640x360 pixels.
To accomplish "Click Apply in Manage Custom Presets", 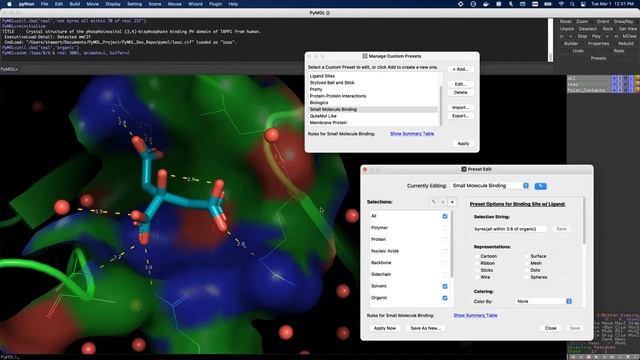I will 463,144.
